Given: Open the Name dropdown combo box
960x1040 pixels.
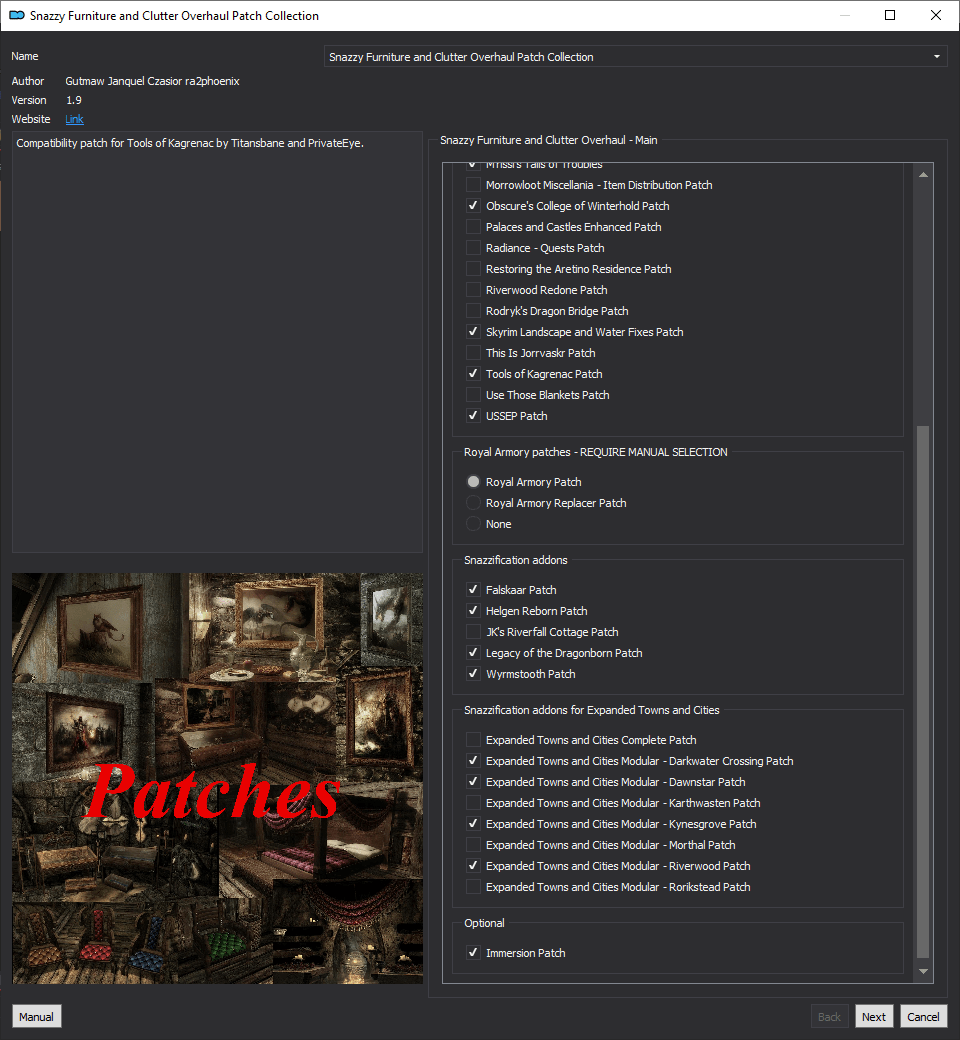Looking at the screenshot, I should [x=635, y=56].
